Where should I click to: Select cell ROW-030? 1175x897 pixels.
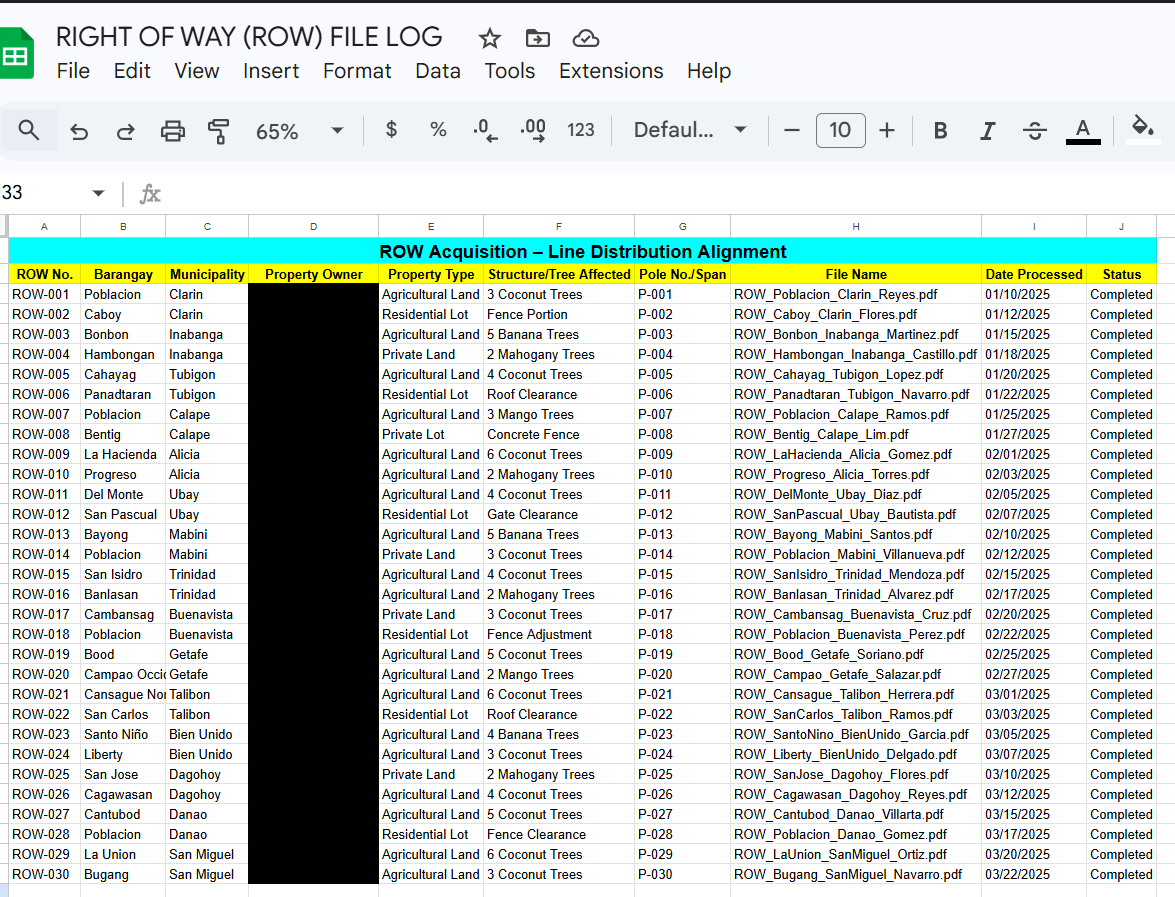coord(44,875)
